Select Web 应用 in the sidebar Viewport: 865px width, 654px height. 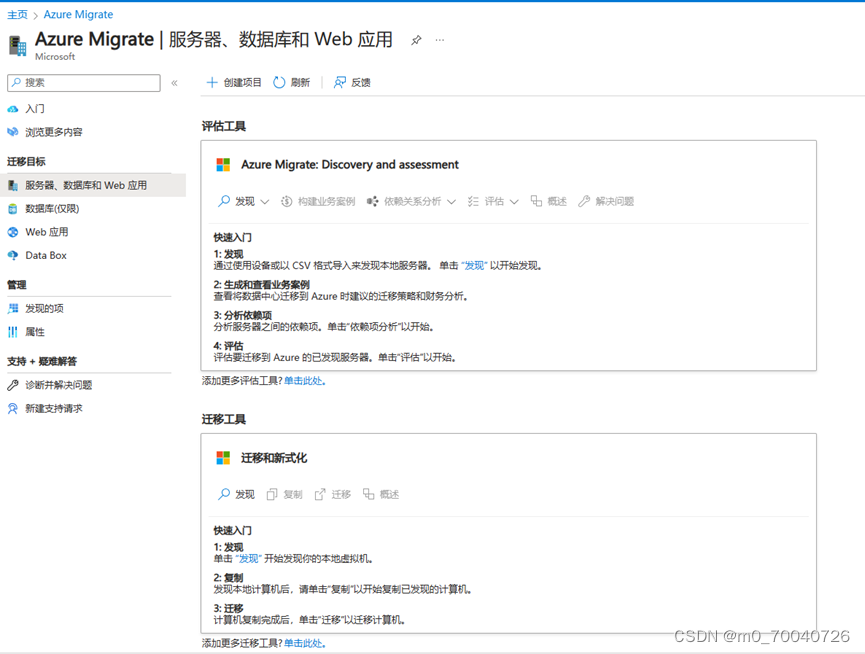[x=47, y=232]
